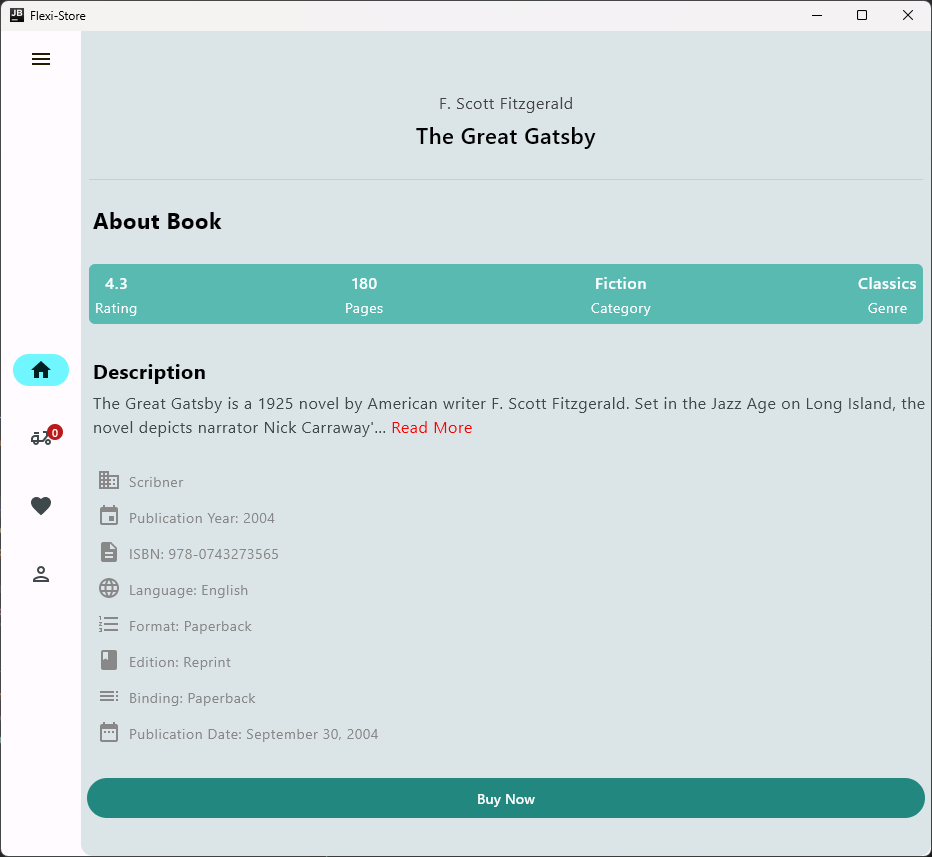Click the Language globe icon
Screen dimensions: 932x857
pos(109,588)
